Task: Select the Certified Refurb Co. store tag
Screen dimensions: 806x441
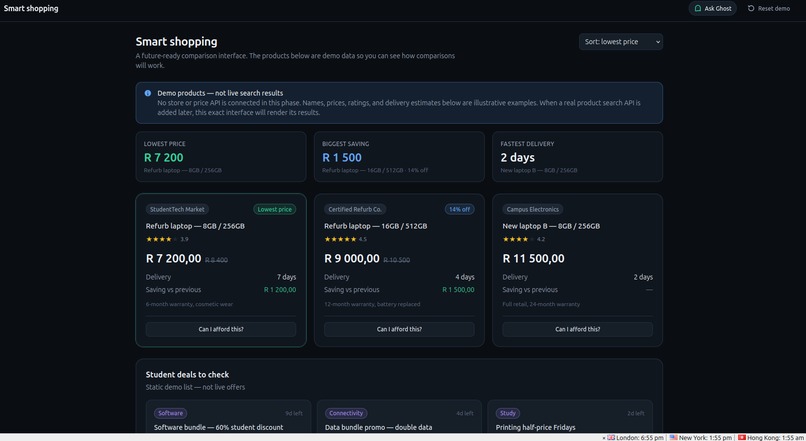Action: [355, 209]
